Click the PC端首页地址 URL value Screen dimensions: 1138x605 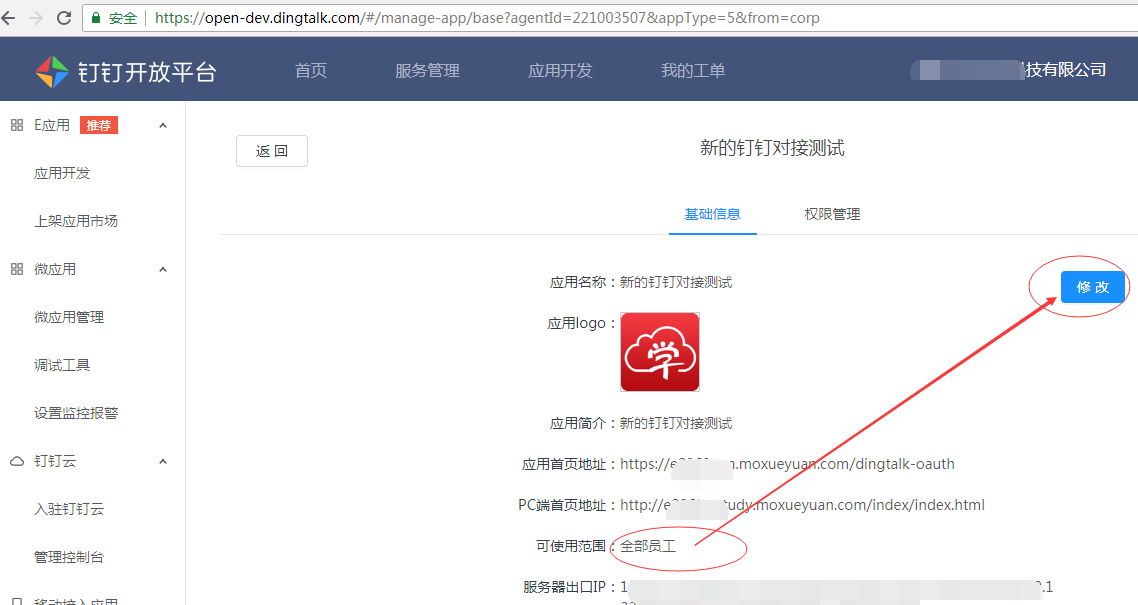point(802,505)
